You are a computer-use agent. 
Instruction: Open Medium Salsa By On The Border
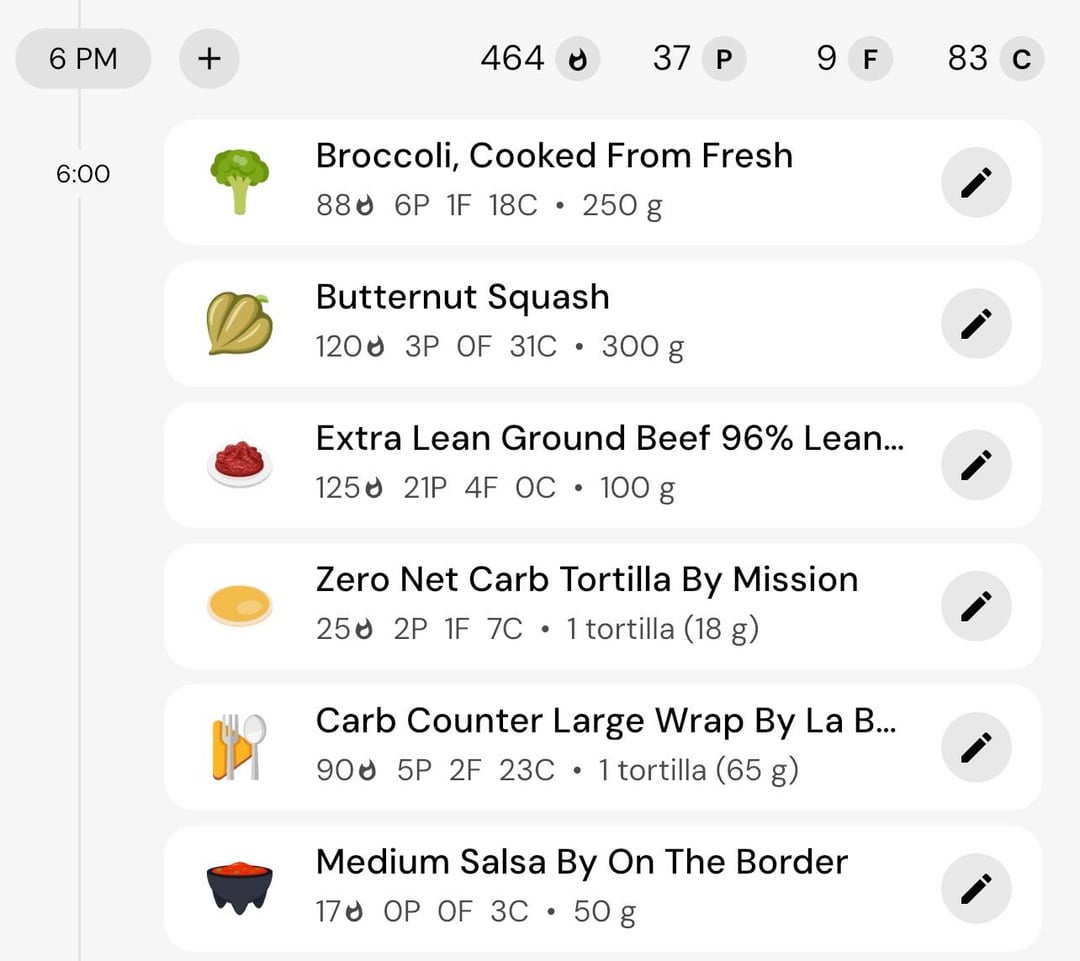[603, 889]
